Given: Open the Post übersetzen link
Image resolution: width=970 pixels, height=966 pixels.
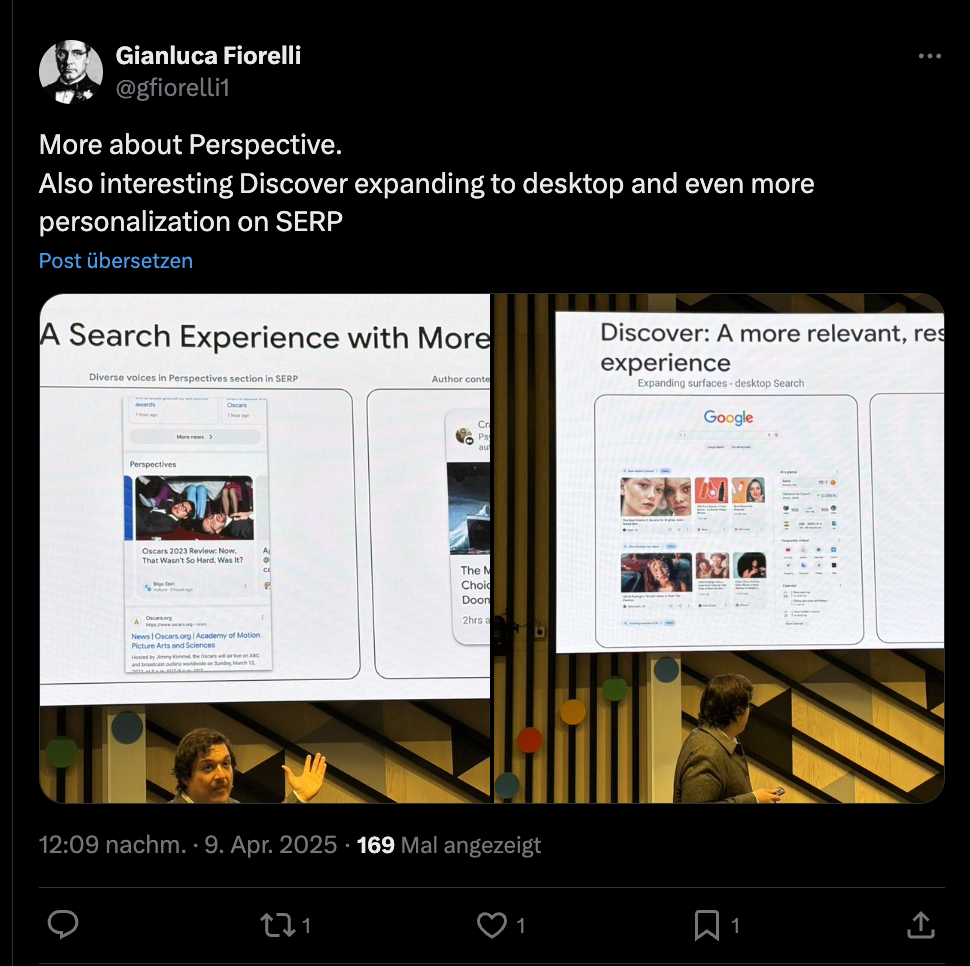Looking at the screenshot, I should click(114, 260).
